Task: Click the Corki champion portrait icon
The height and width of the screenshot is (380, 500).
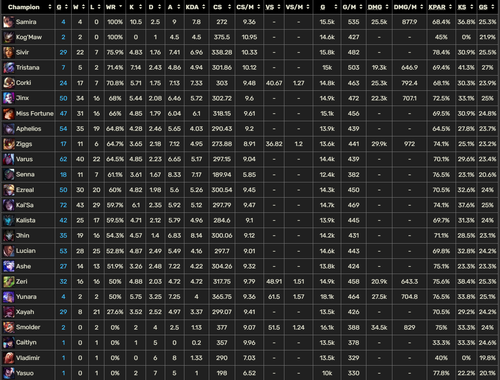Action: coord(8,83)
